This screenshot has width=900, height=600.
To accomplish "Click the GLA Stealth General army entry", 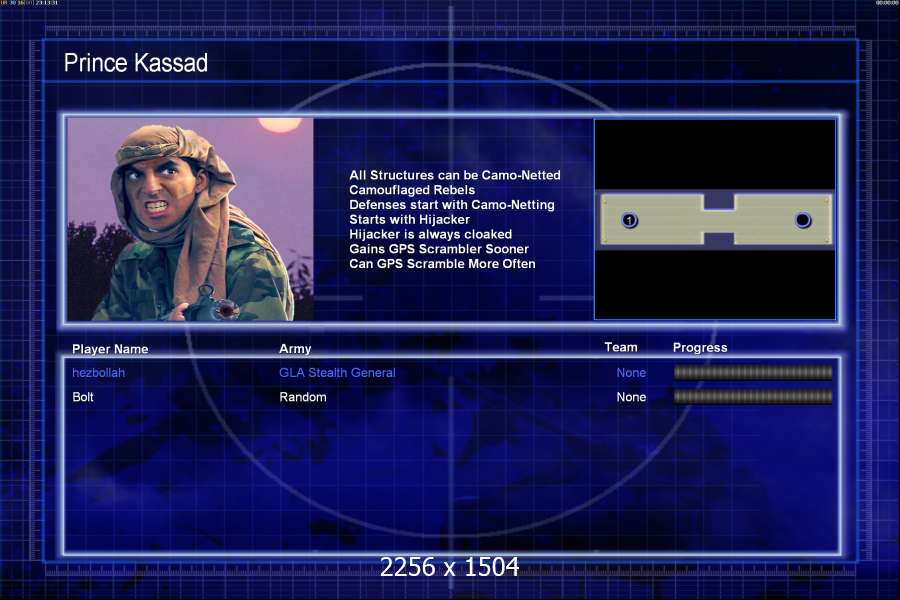I will tap(337, 373).
